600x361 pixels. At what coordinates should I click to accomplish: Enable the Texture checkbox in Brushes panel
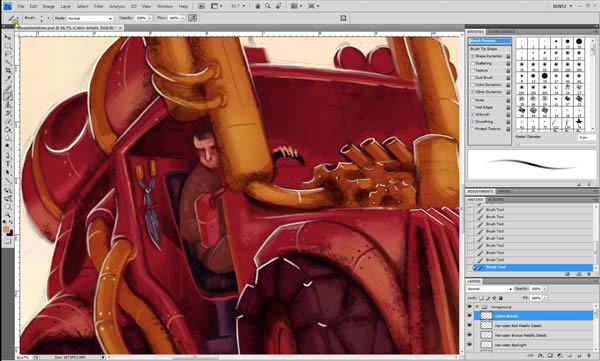[x=473, y=71]
